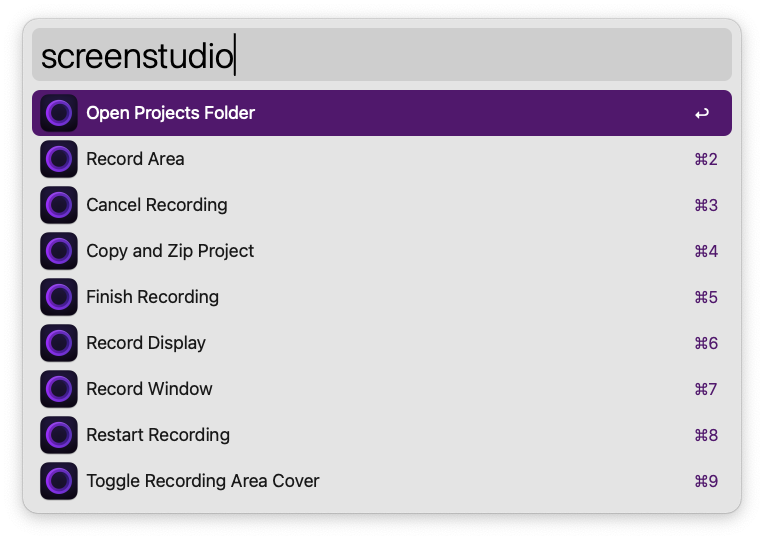Launch the Record Display command
This screenshot has height=540, width=764.
pyautogui.click(x=146, y=343)
